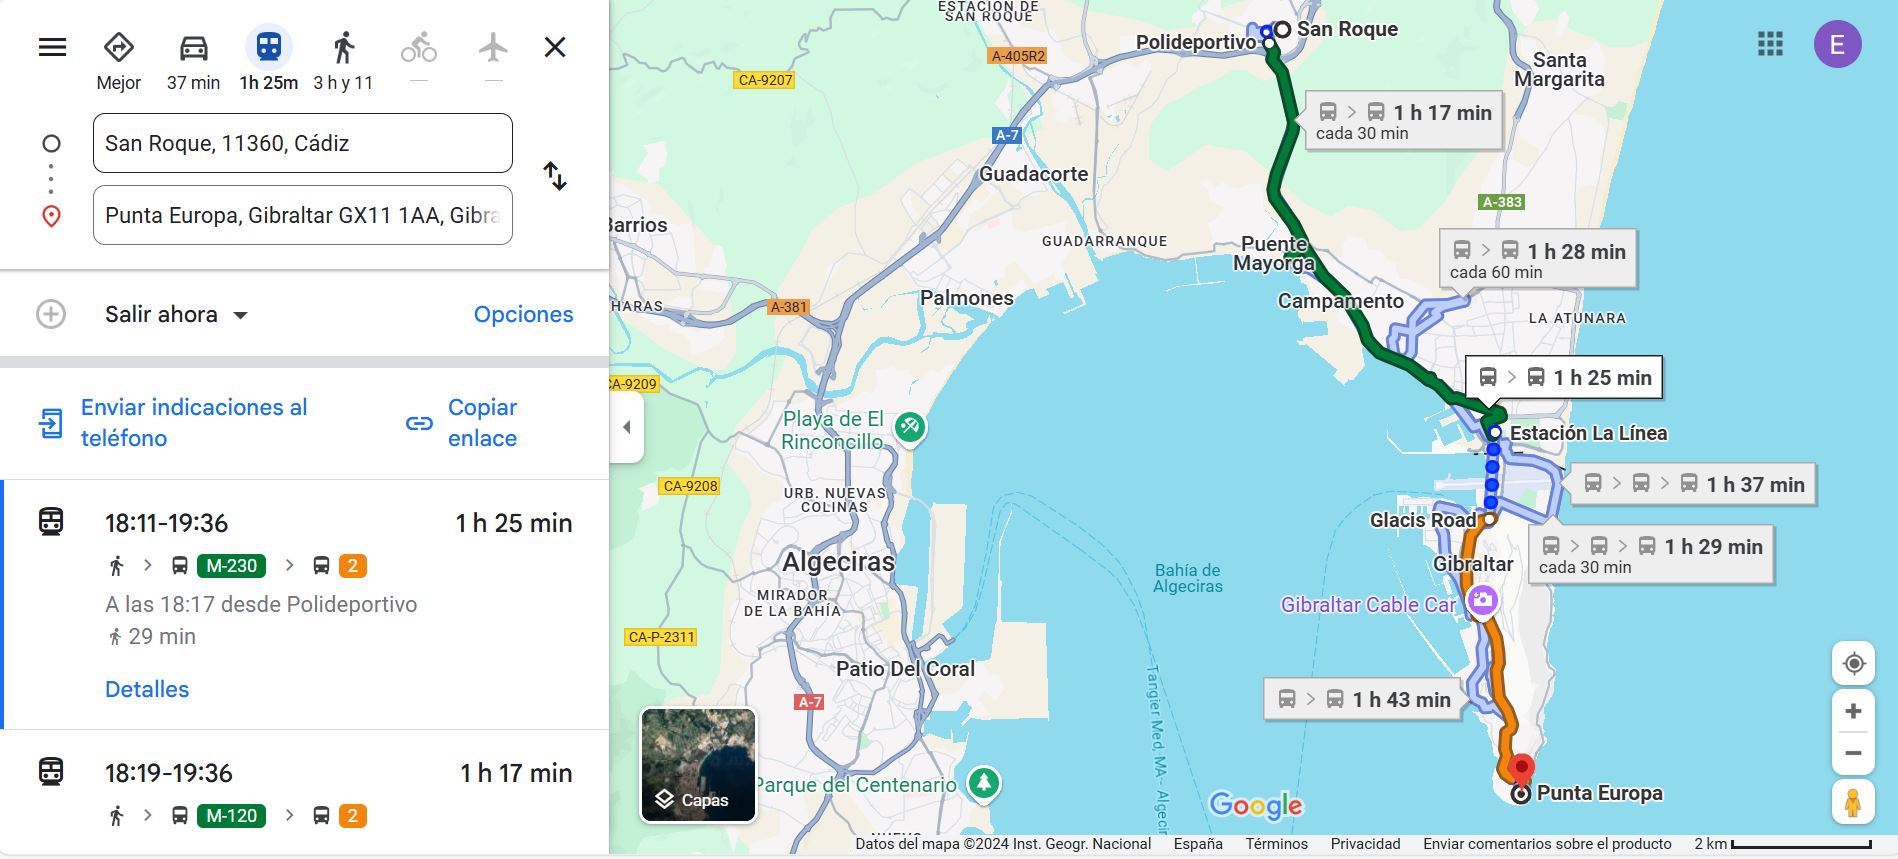Collapse the side panel
This screenshot has height=859, width=1898.
click(627, 427)
